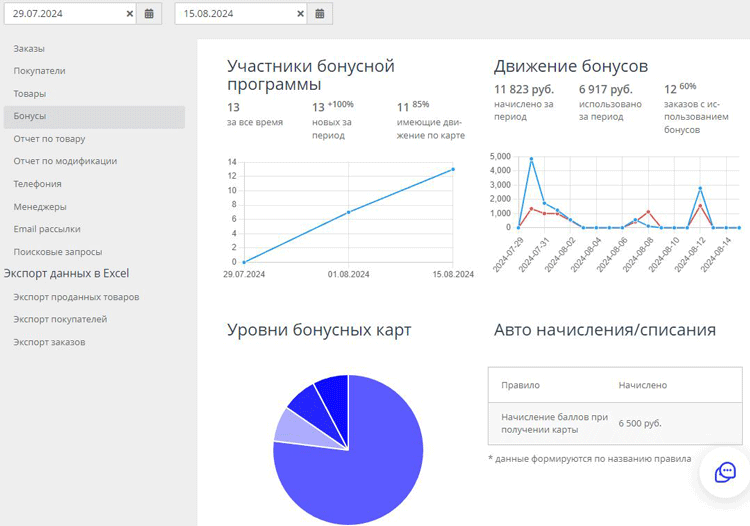The height and width of the screenshot is (526, 750).
Task: Click the Начисление баллов при получении карты row
Action: [615, 424]
